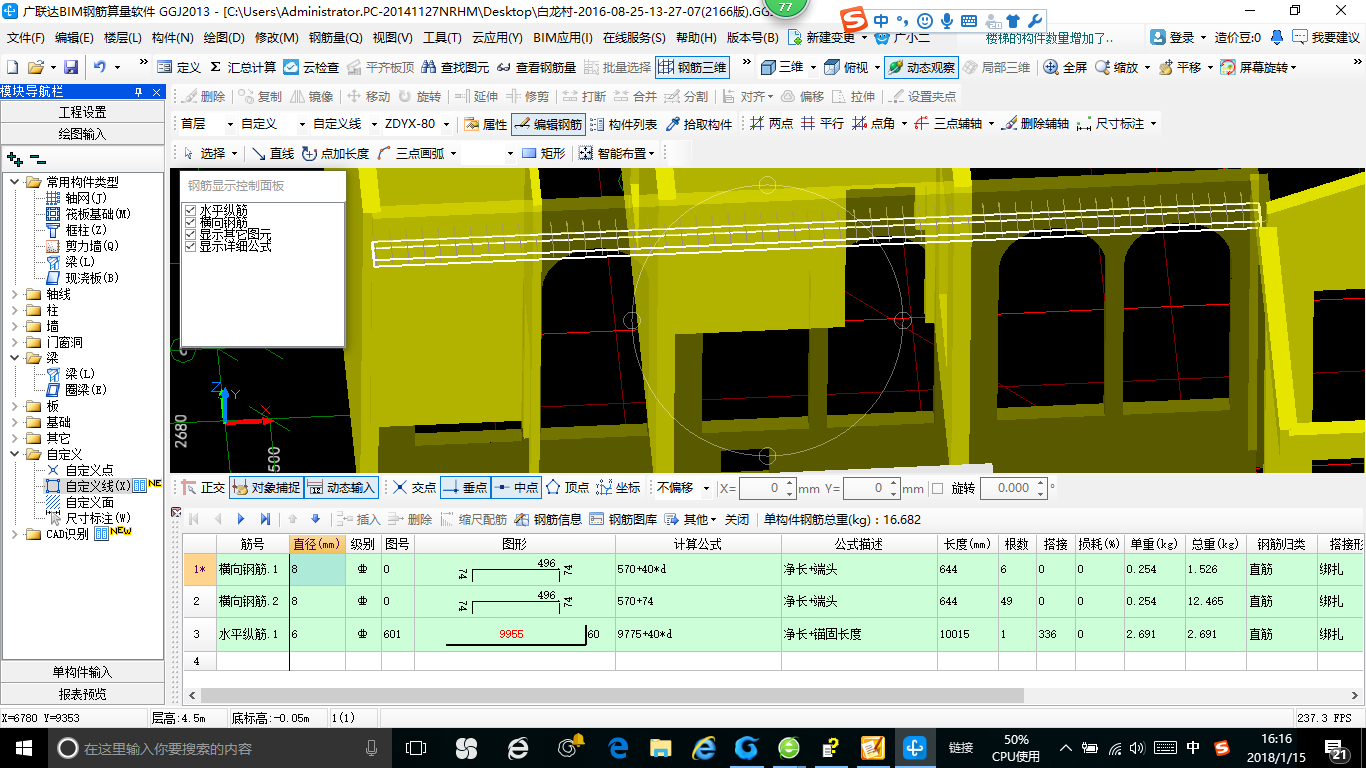Open the 钢筋量(Q) menu
This screenshot has width=1366, height=768.
(336, 38)
